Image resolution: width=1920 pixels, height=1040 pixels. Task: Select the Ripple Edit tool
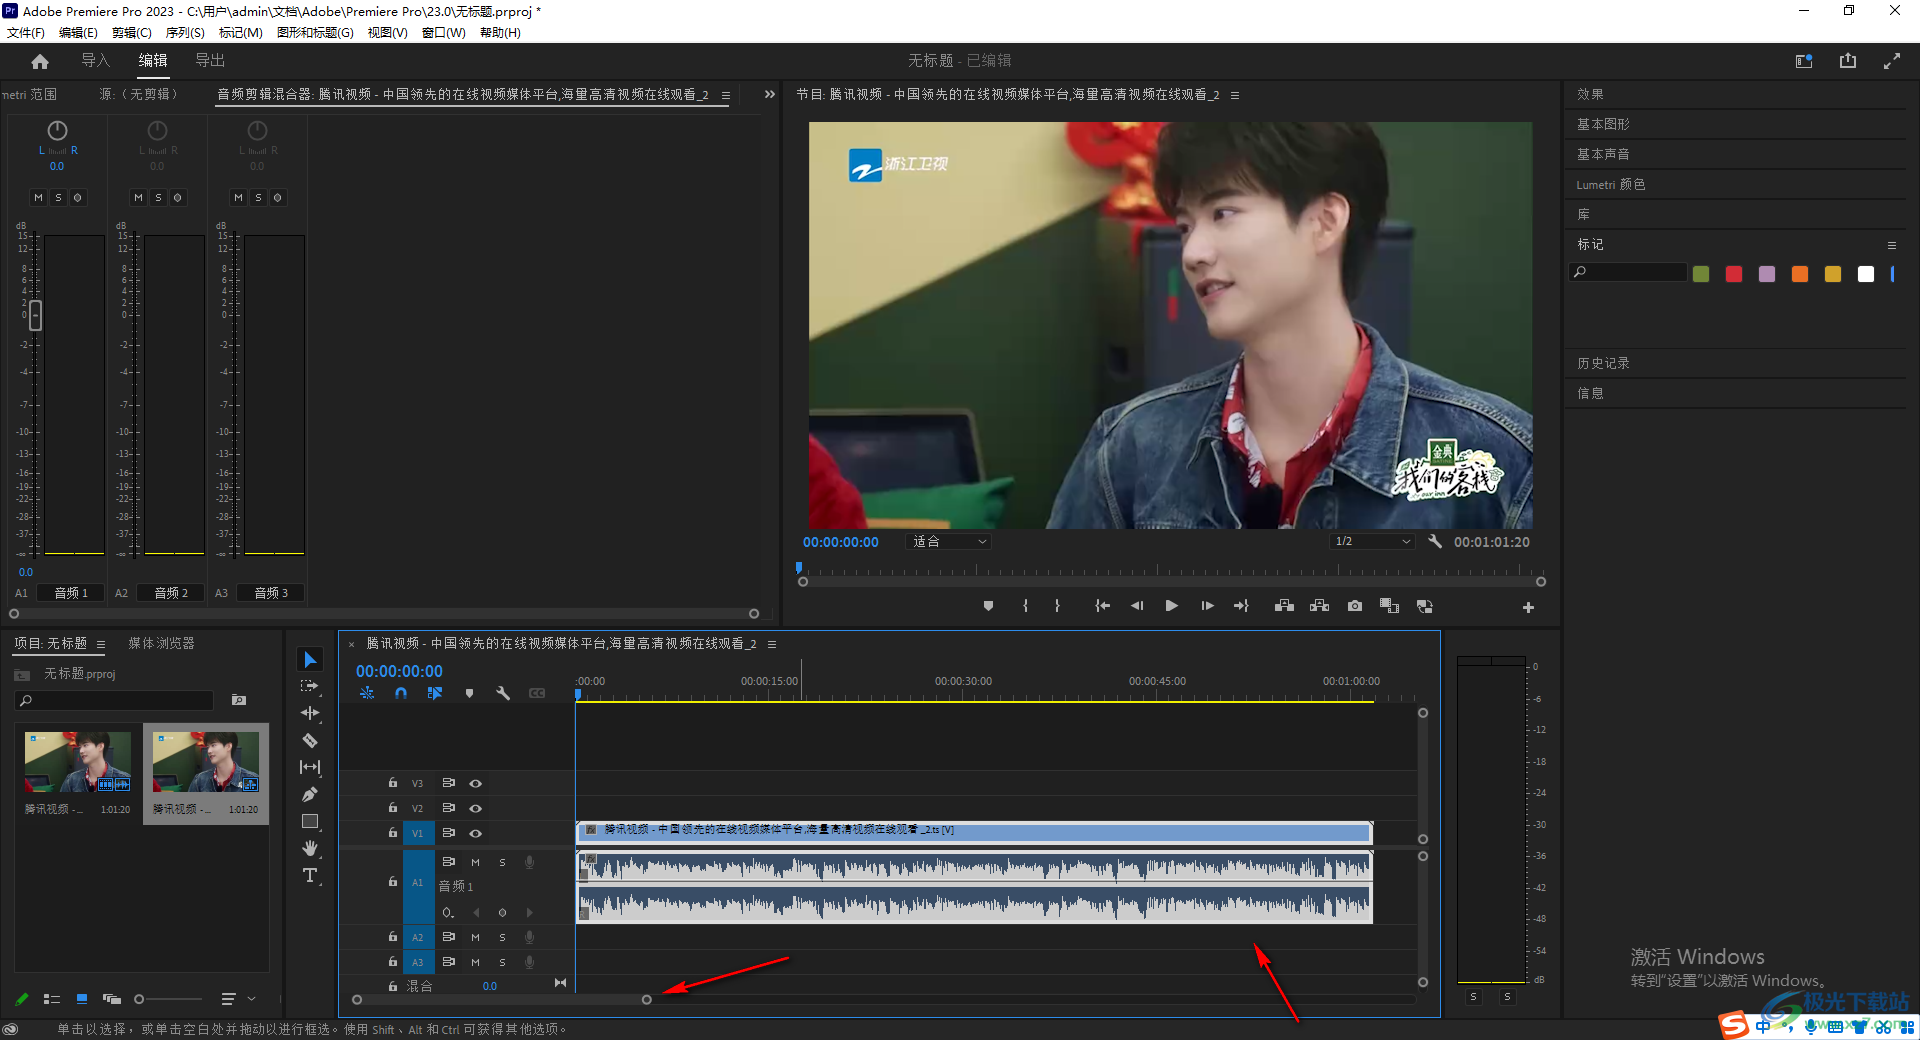coord(310,713)
